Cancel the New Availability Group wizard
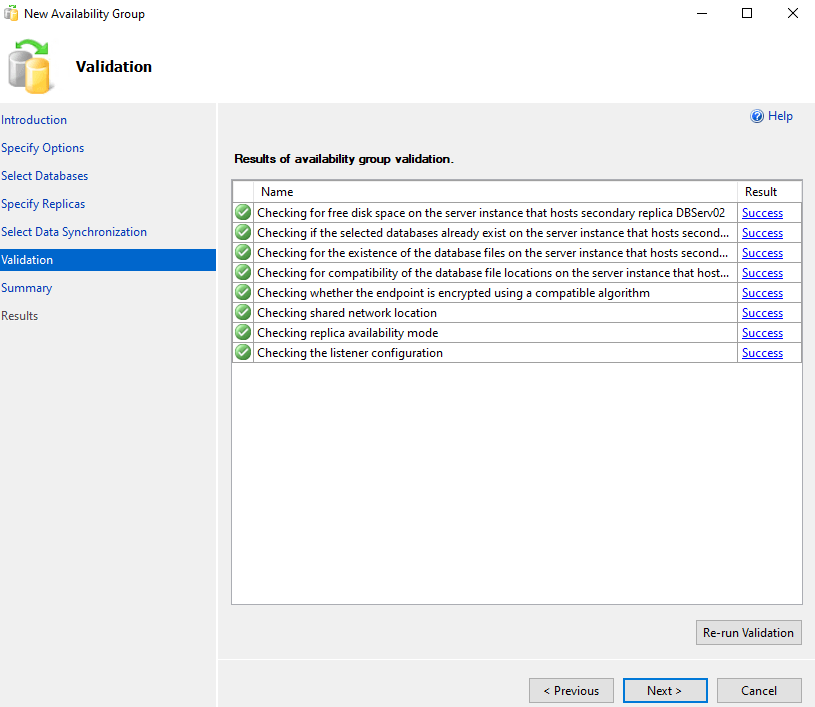Screen dimensions: 815x707 [x=759, y=690]
